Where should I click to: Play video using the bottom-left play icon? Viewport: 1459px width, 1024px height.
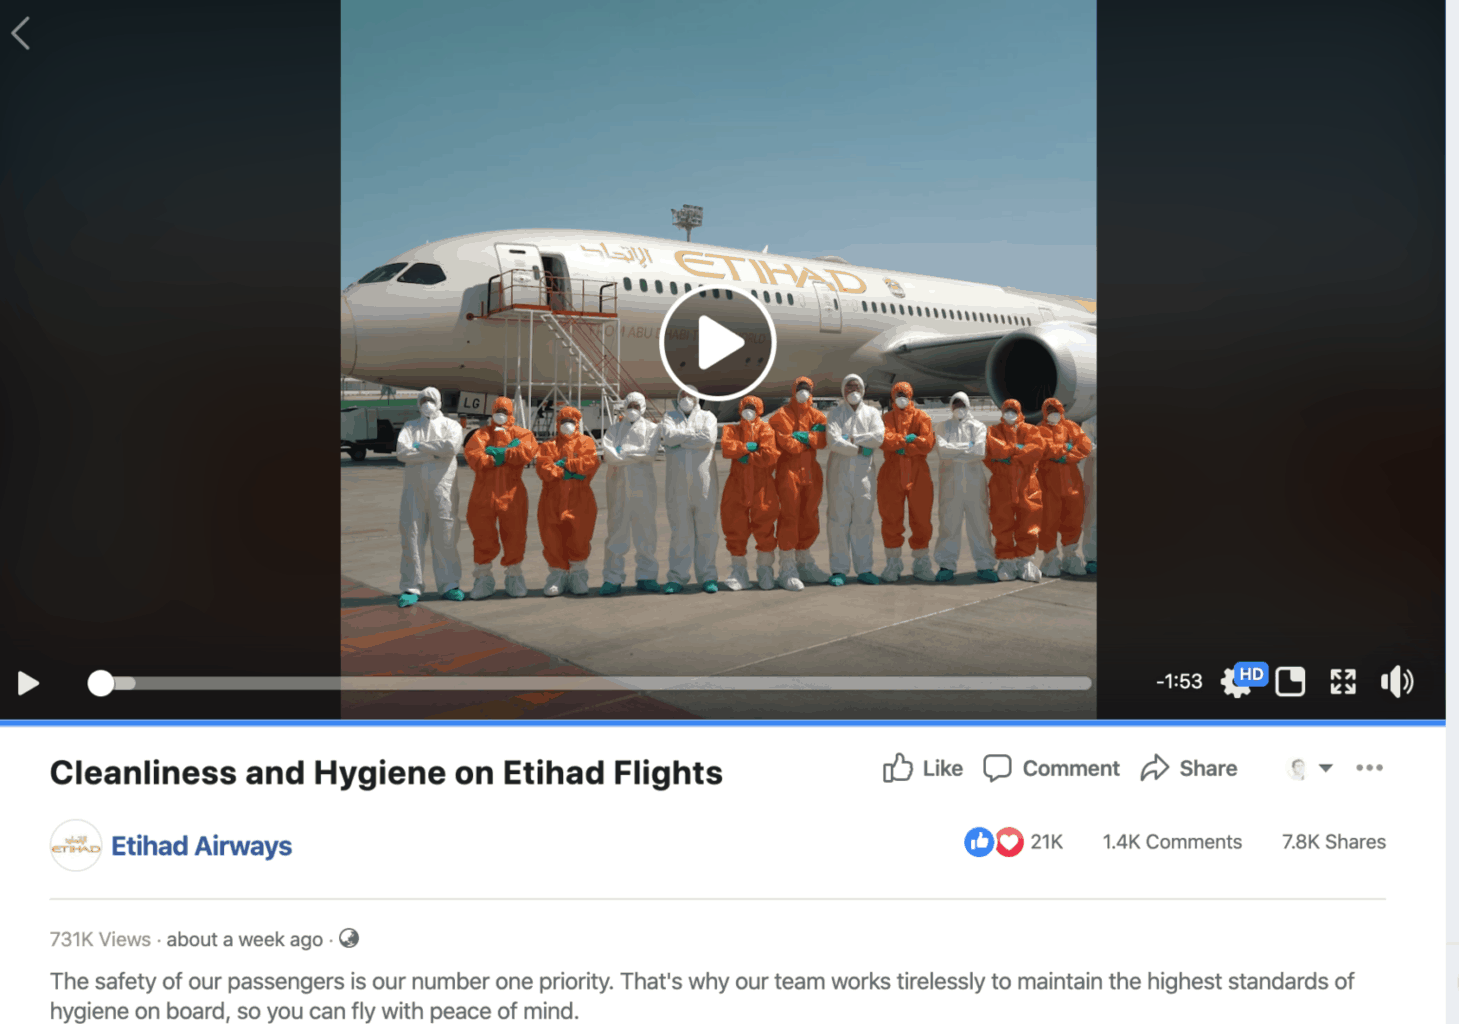click(28, 683)
